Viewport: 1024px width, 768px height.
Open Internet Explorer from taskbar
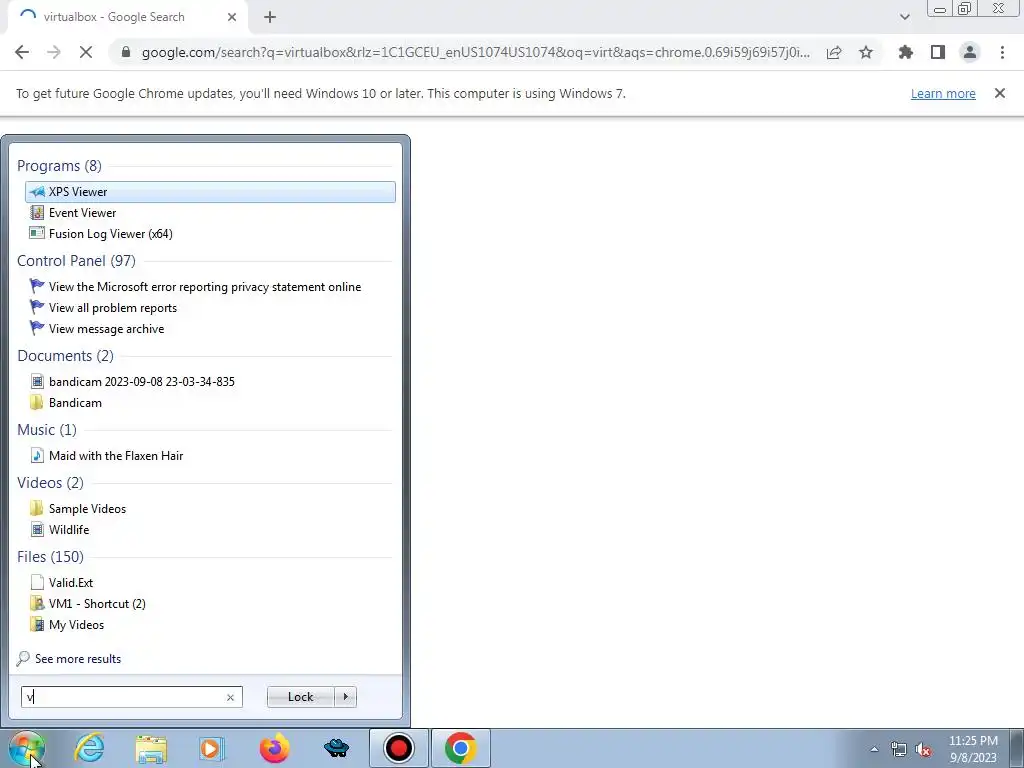coord(89,748)
